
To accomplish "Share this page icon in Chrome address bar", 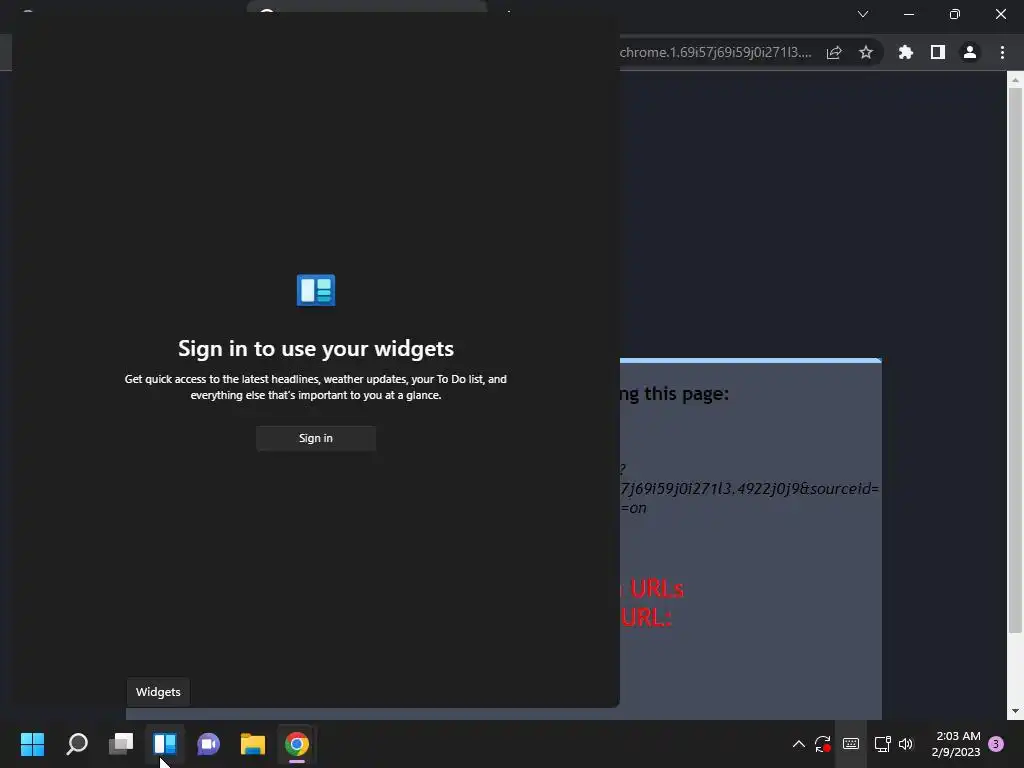I will click(834, 52).
